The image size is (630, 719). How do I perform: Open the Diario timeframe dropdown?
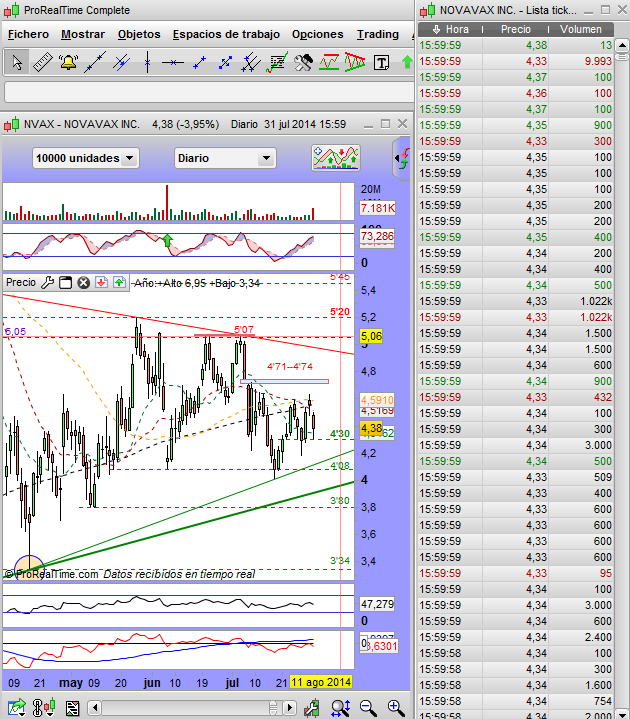225,158
